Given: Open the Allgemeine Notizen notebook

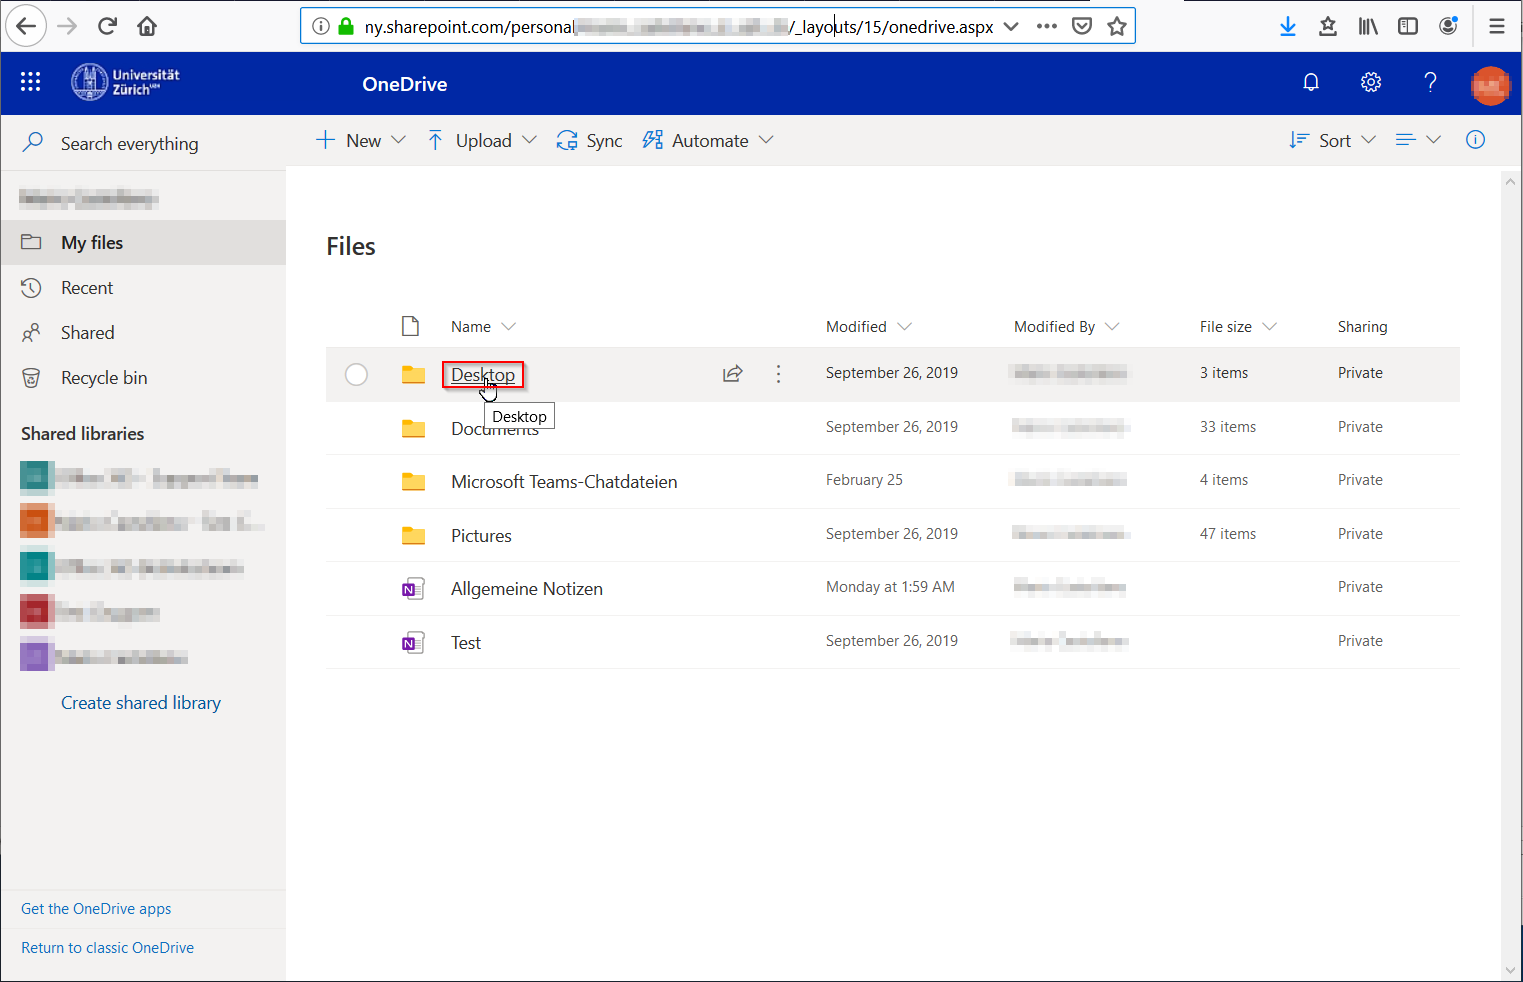Looking at the screenshot, I should click(x=527, y=589).
